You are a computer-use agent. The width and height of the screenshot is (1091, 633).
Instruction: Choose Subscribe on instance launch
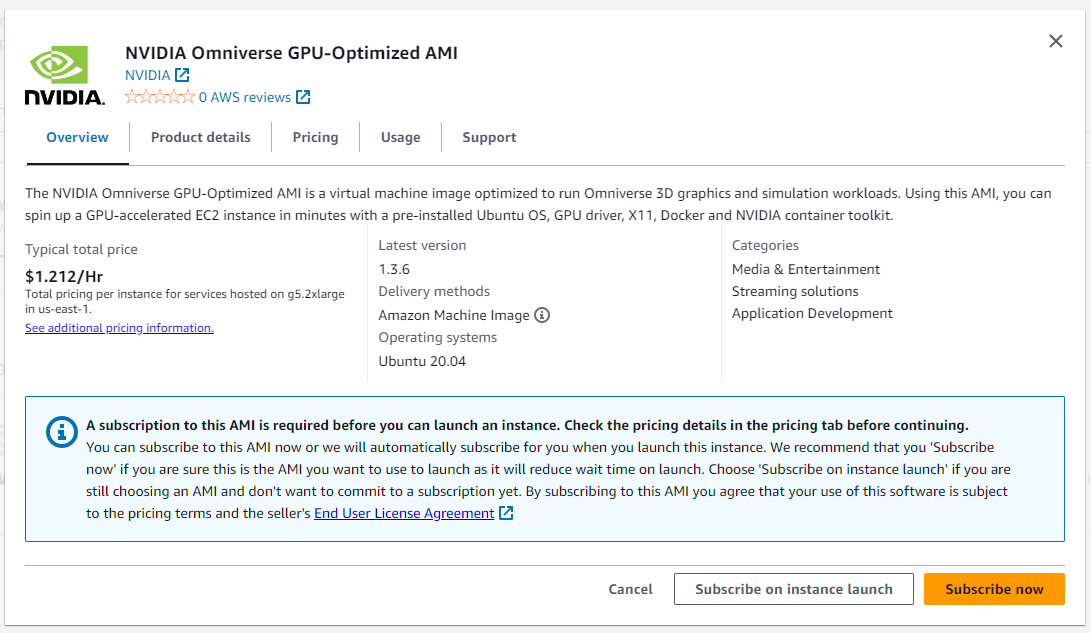coord(794,589)
